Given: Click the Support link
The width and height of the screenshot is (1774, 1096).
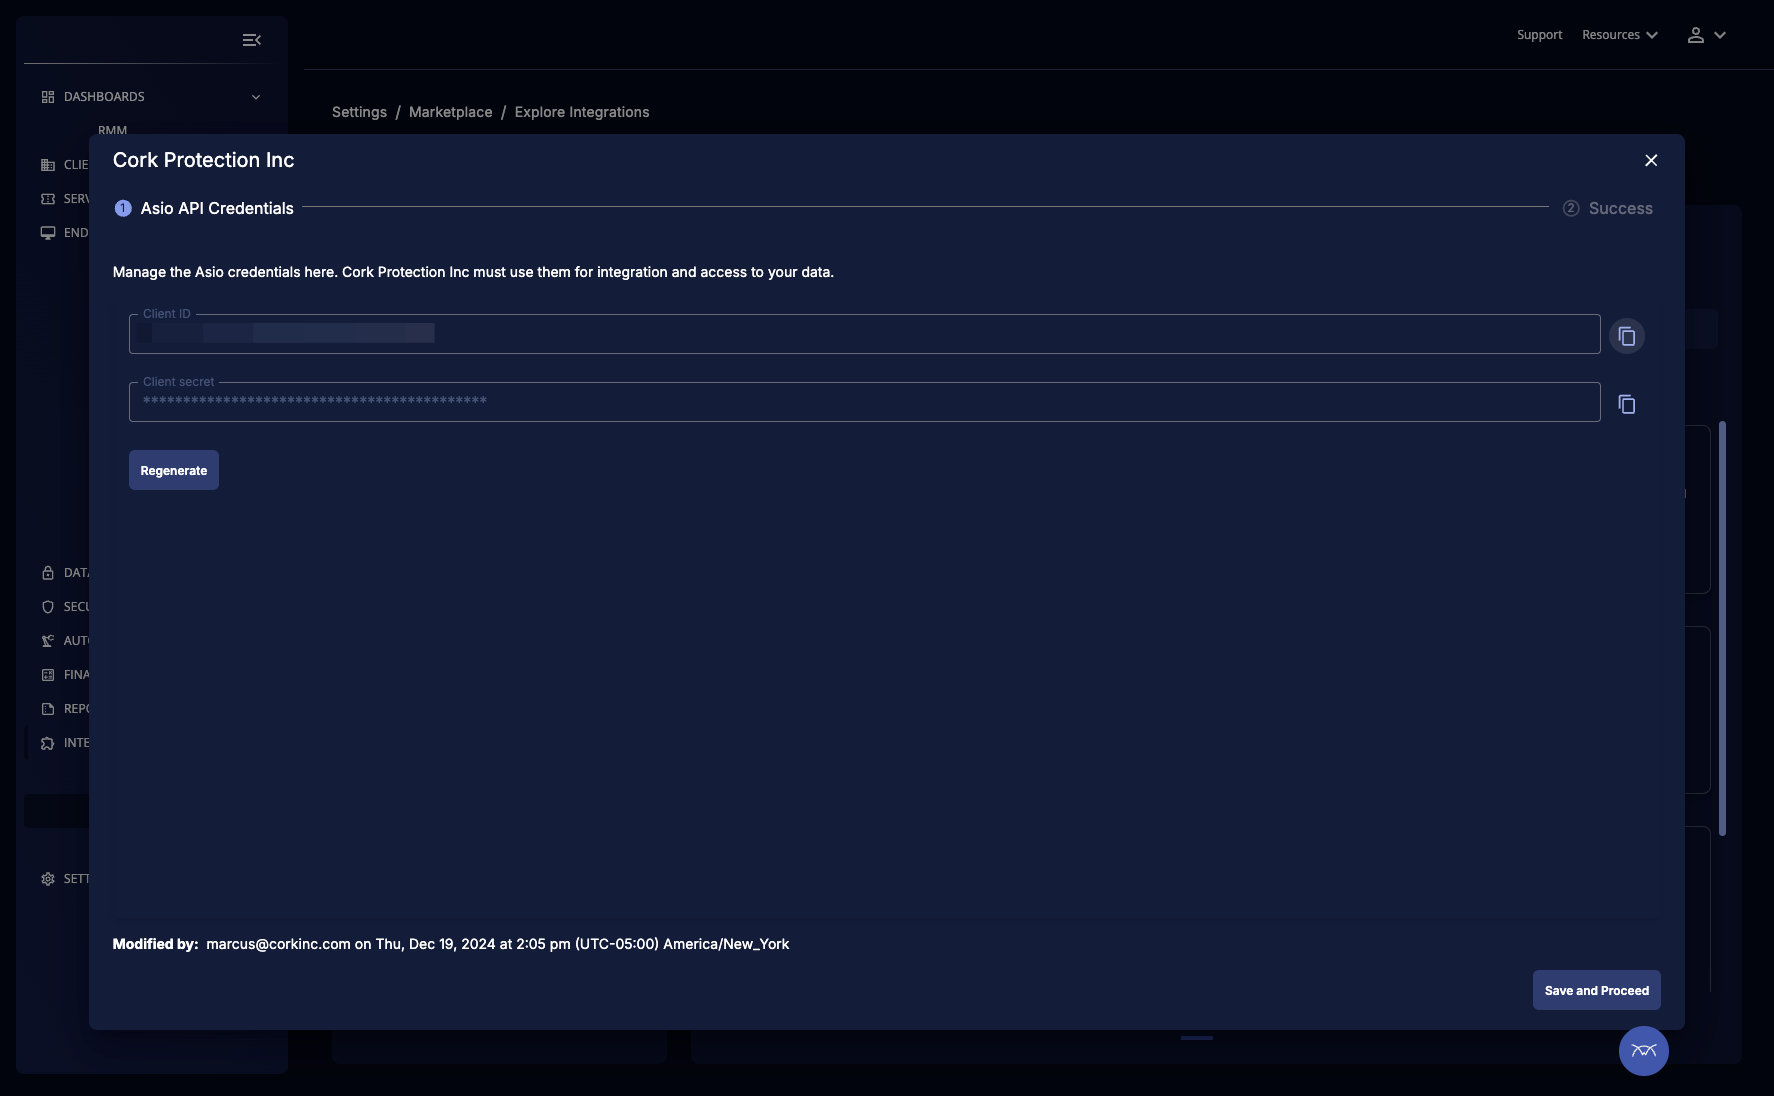Looking at the screenshot, I should 1539,35.
